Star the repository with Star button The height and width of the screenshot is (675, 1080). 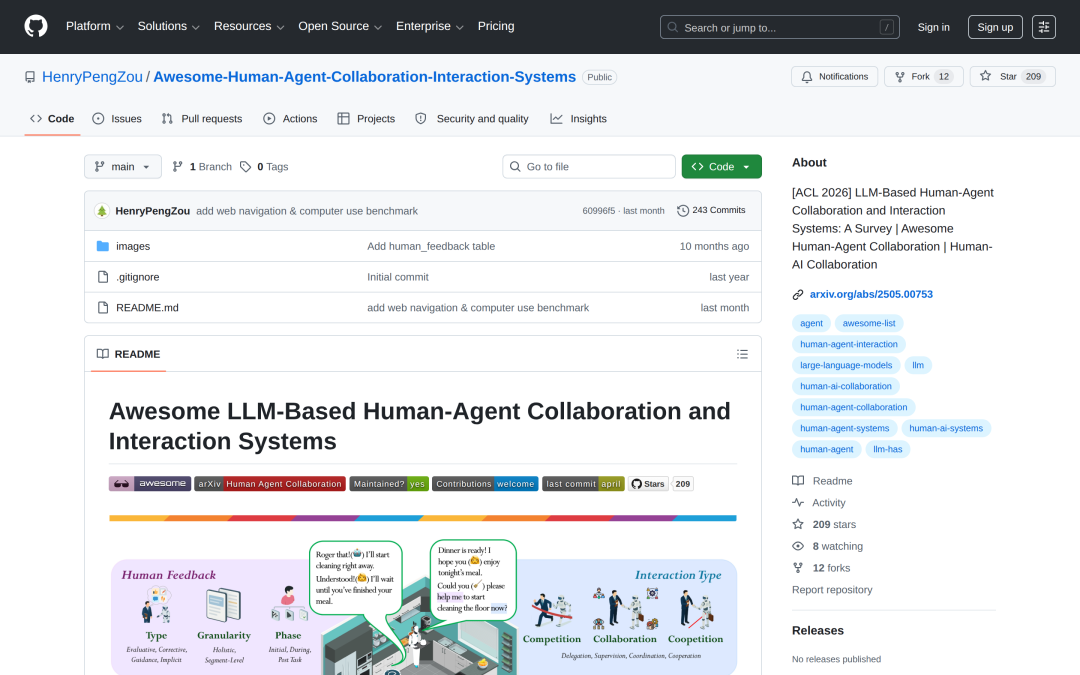coord(1012,76)
